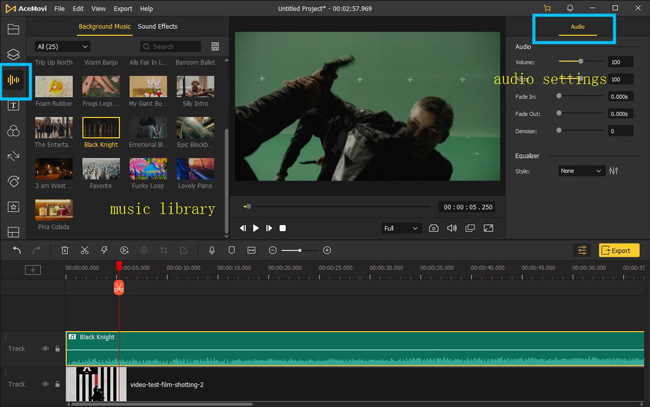This screenshot has height=407, width=650.
Task: Open the Full preview quality dropdown
Action: pyautogui.click(x=401, y=228)
